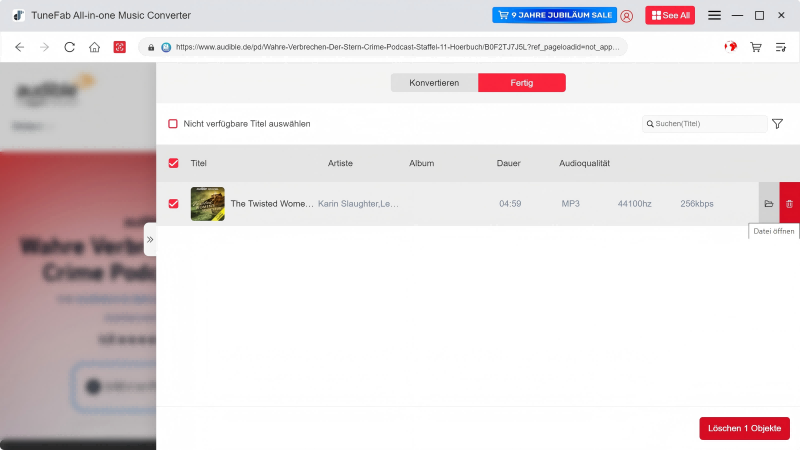Maximize the TuneFab window
The width and height of the screenshot is (800, 450).
click(x=759, y=15)
